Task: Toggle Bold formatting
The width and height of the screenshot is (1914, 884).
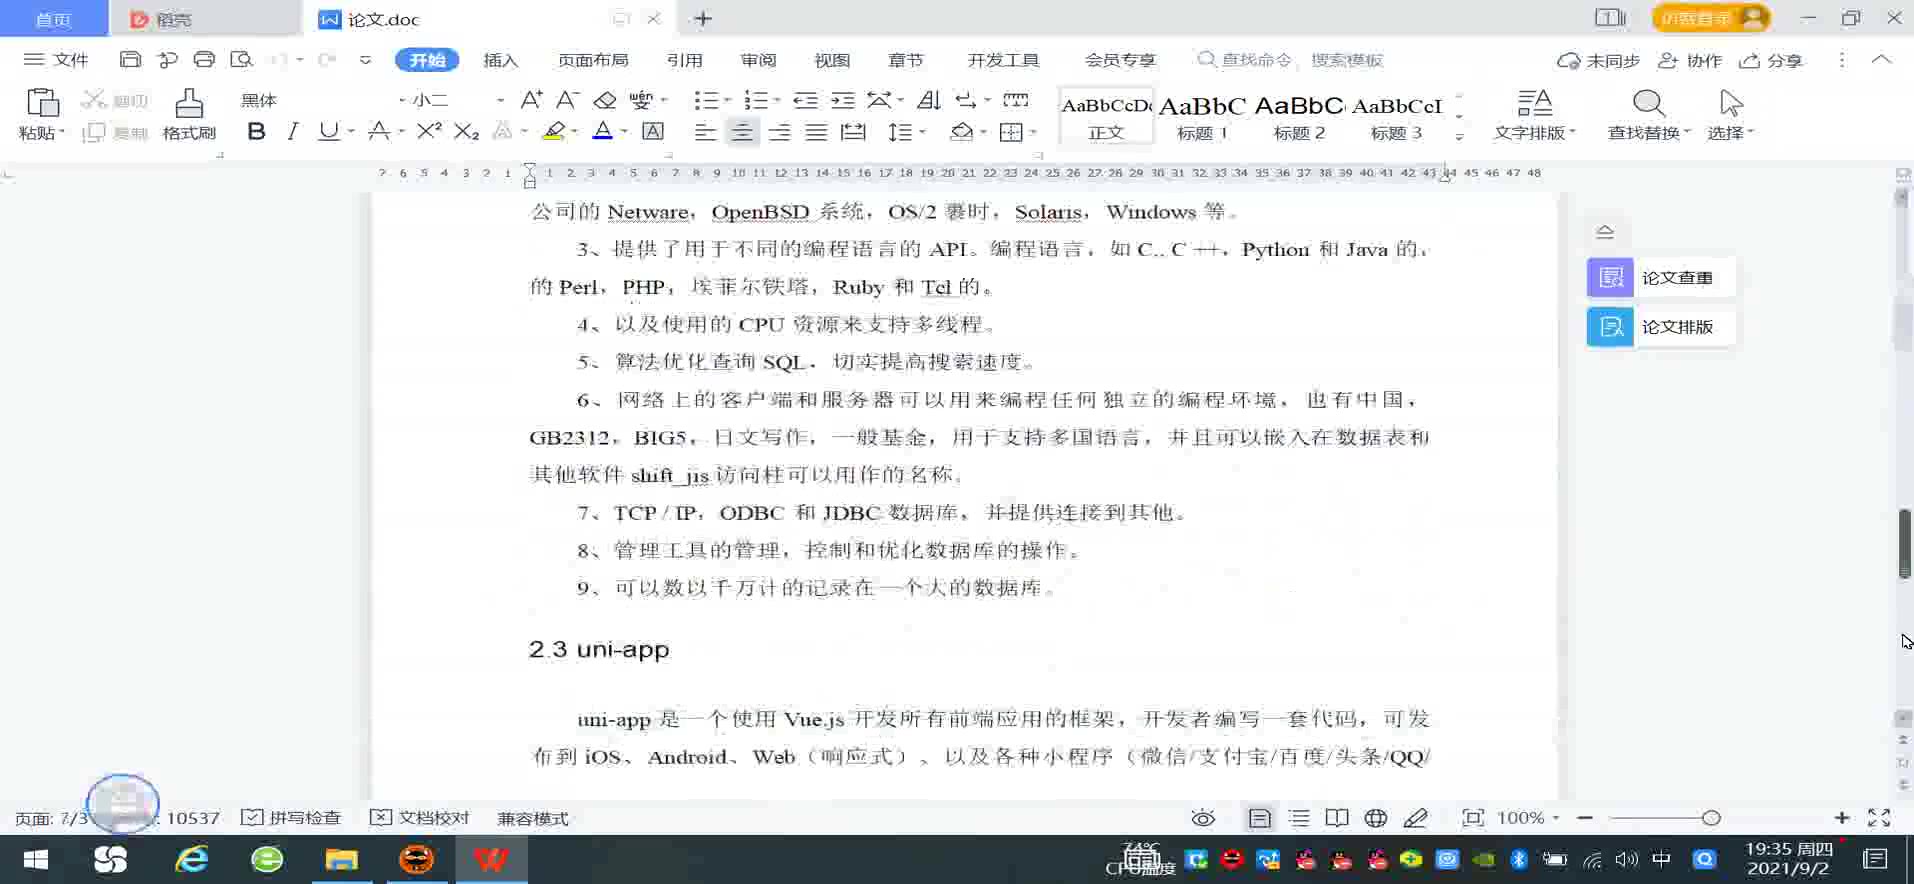Action: point(256,131)
